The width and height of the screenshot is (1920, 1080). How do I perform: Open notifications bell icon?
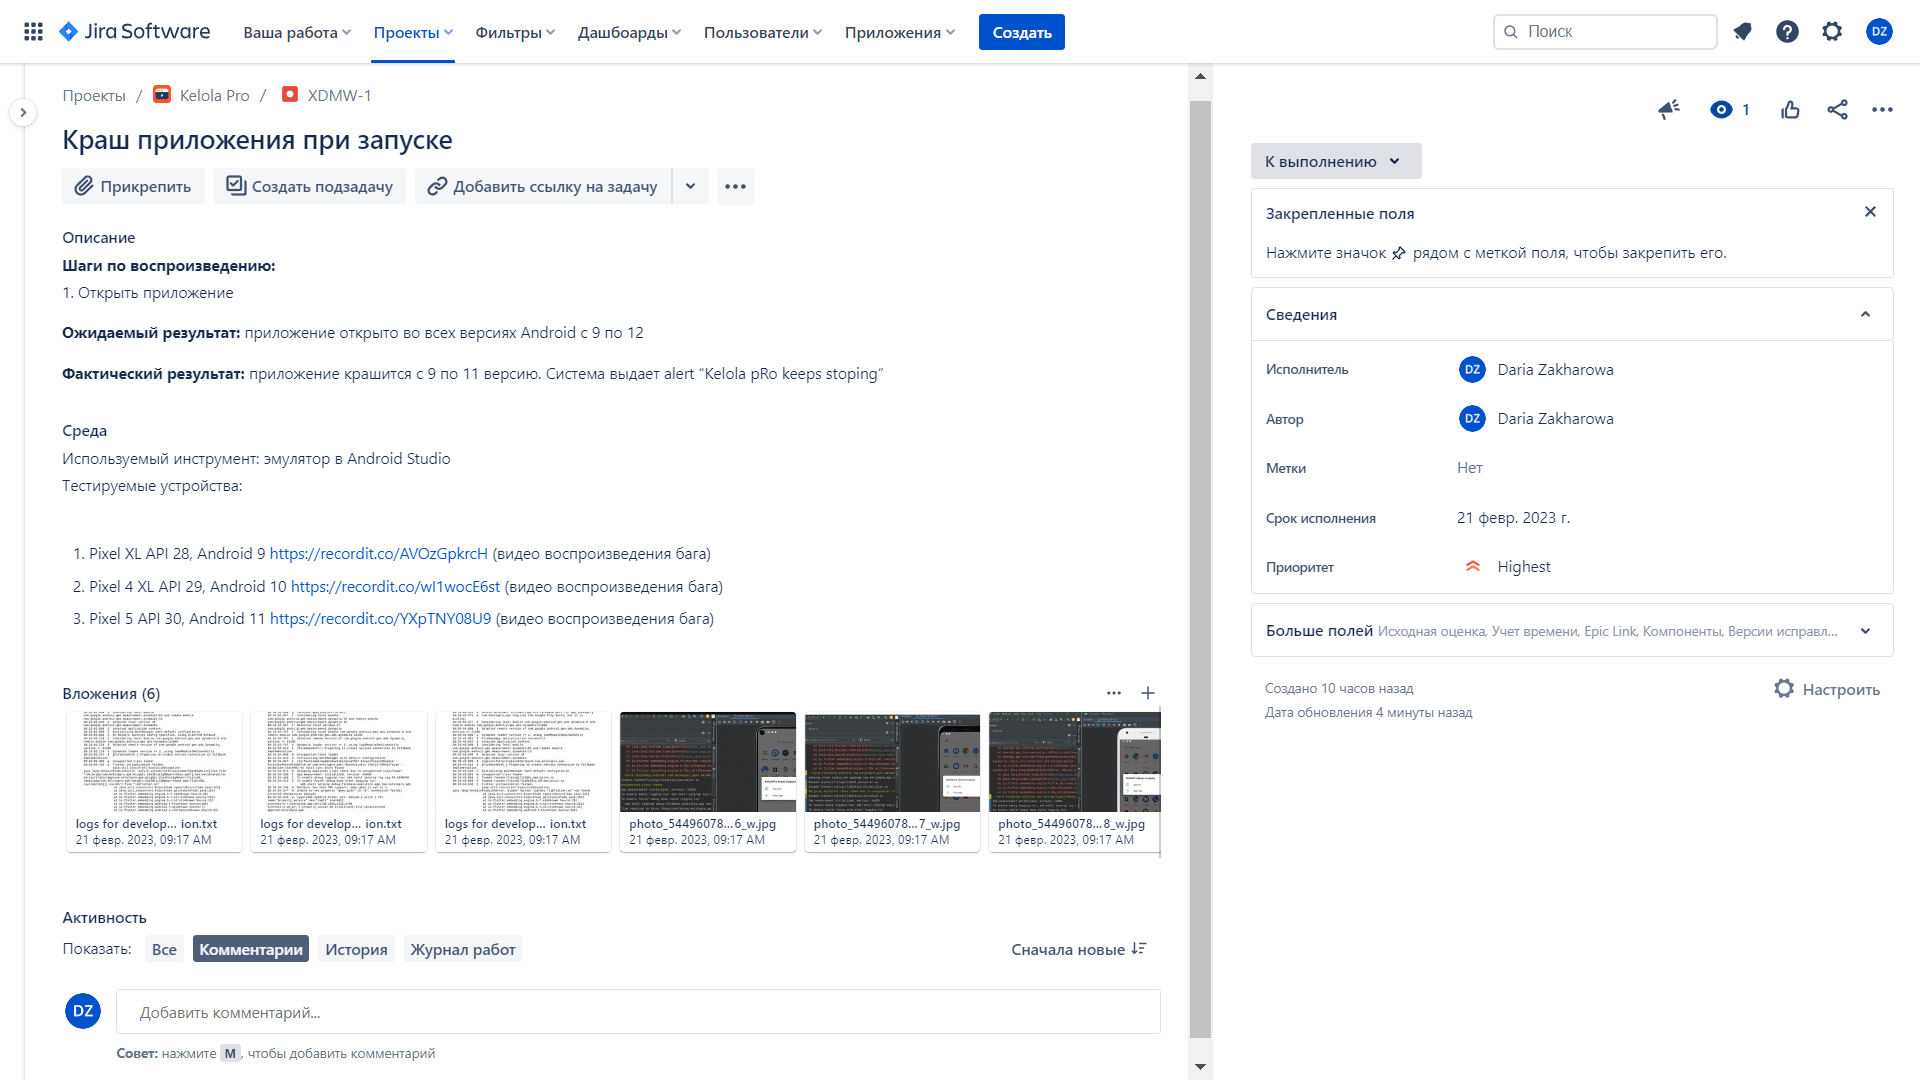tap(1743, 32)
